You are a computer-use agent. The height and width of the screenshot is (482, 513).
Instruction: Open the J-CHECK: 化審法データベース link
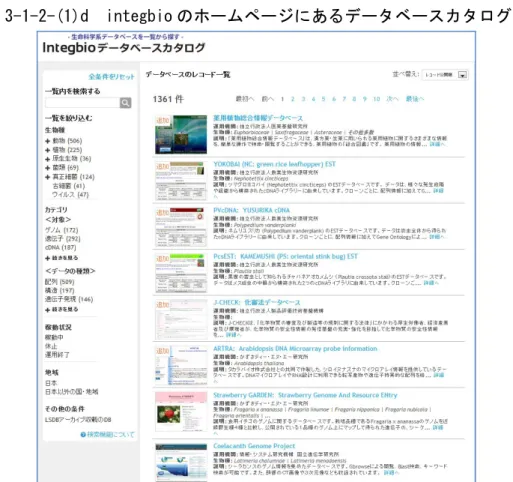[257, 302]
